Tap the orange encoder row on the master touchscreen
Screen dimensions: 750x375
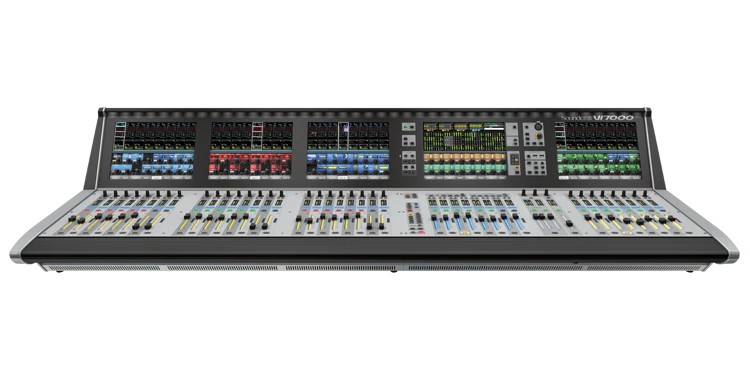[x=464, y=157]
